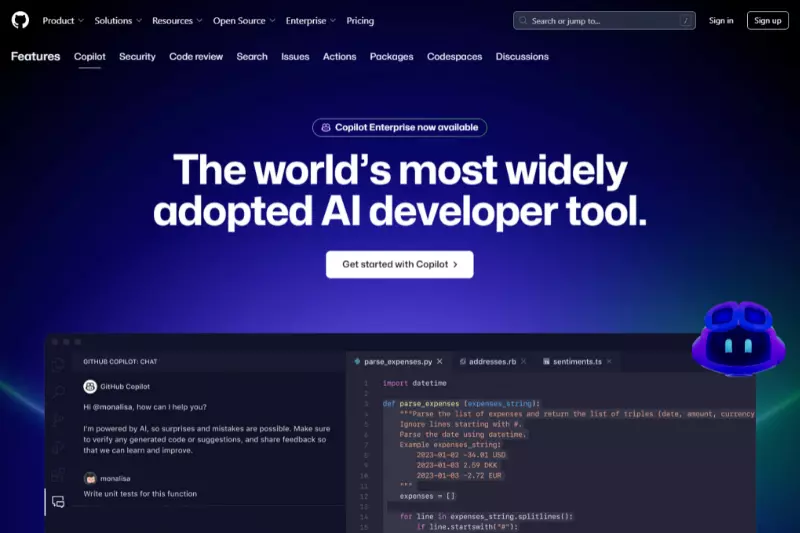
Task: Go to the Discussions tab
Action: click(x=522, y=57)
